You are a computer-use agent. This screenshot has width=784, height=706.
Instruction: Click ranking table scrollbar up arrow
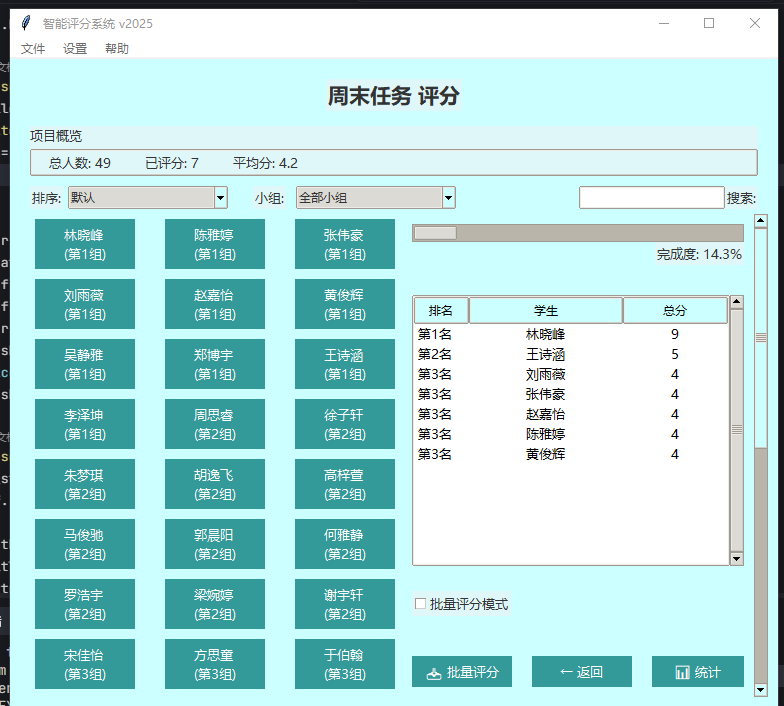click(736, 302)
